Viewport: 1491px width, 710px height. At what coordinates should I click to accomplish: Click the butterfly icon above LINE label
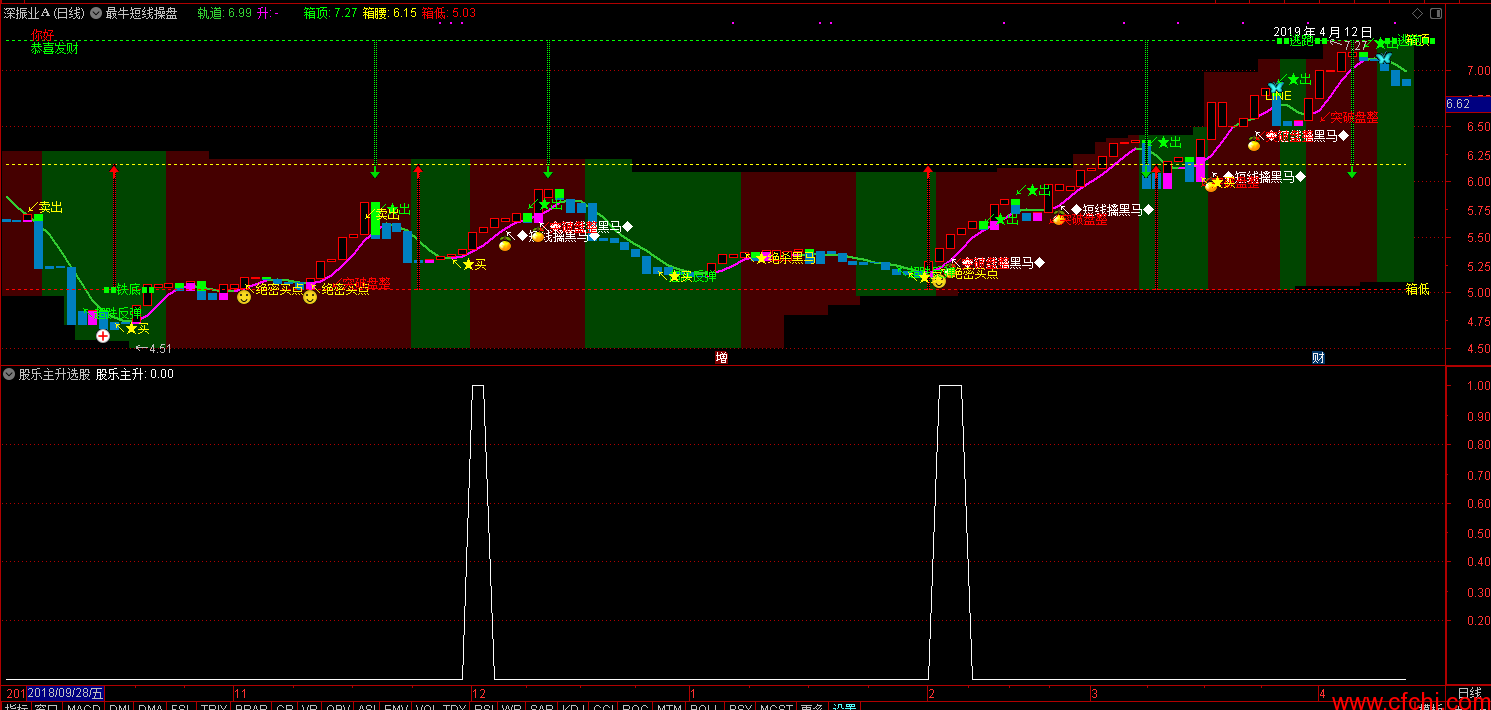pos(1275,88)
